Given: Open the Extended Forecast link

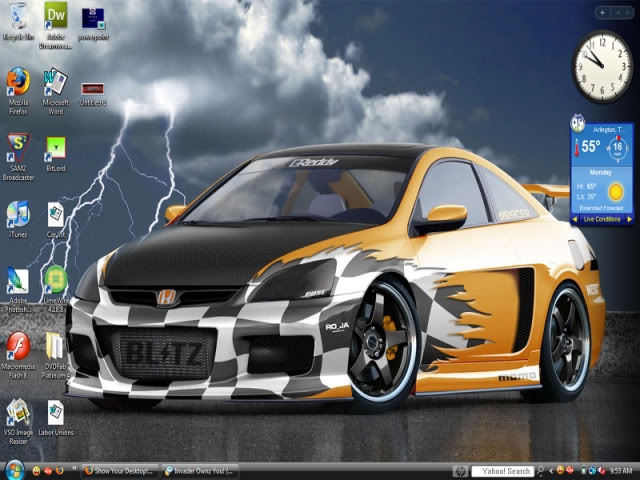Looking at the screenshot, I should [x=601, y=208].
